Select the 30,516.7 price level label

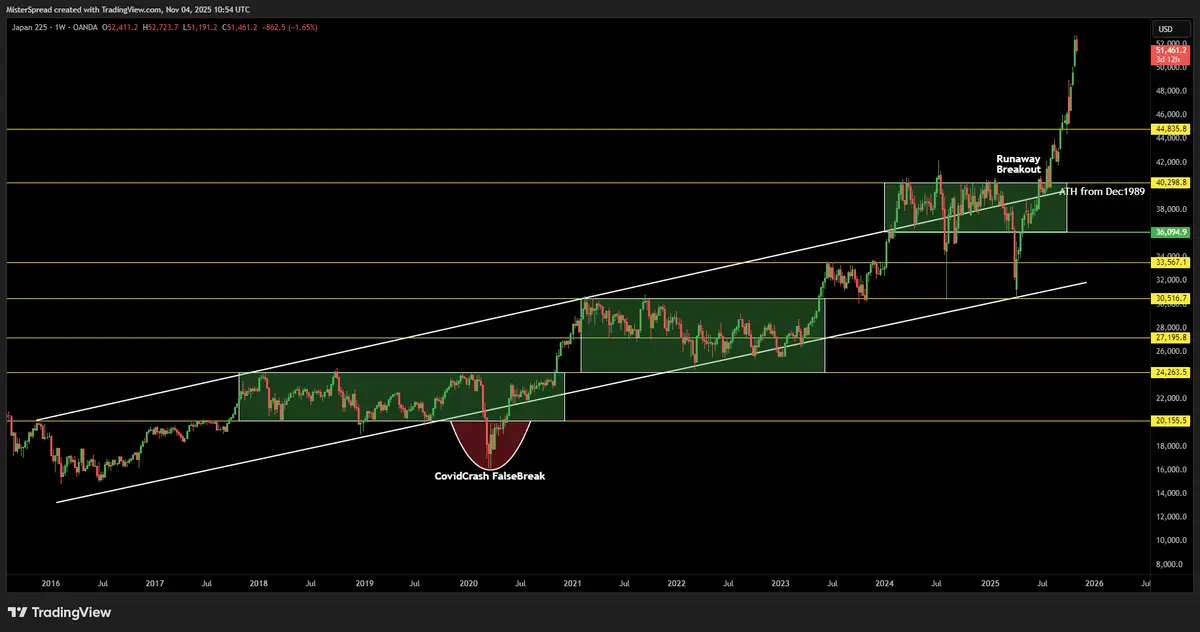tap(1171, 298)
